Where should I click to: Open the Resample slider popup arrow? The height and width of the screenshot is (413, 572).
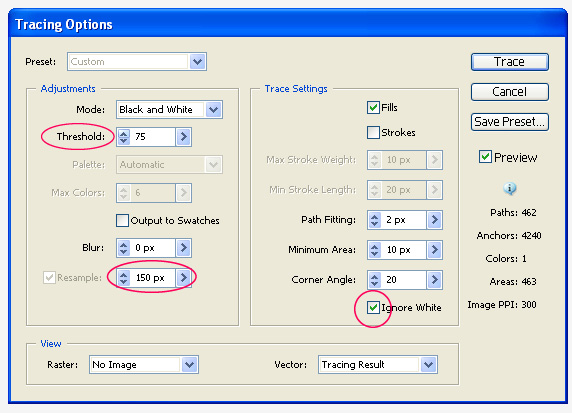(x=183, y=278)
